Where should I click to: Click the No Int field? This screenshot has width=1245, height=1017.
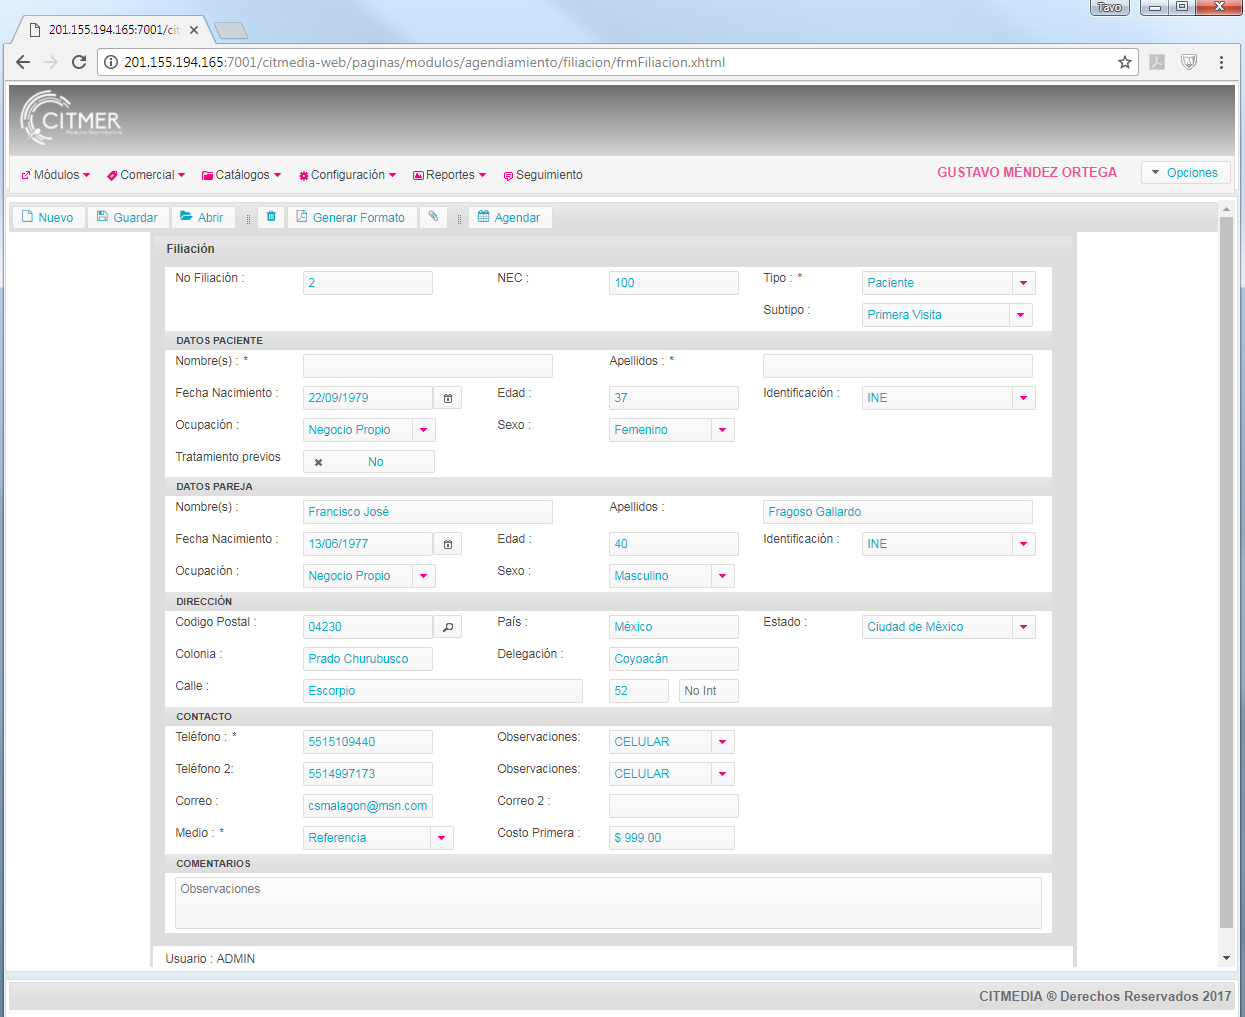coord(709,691)
